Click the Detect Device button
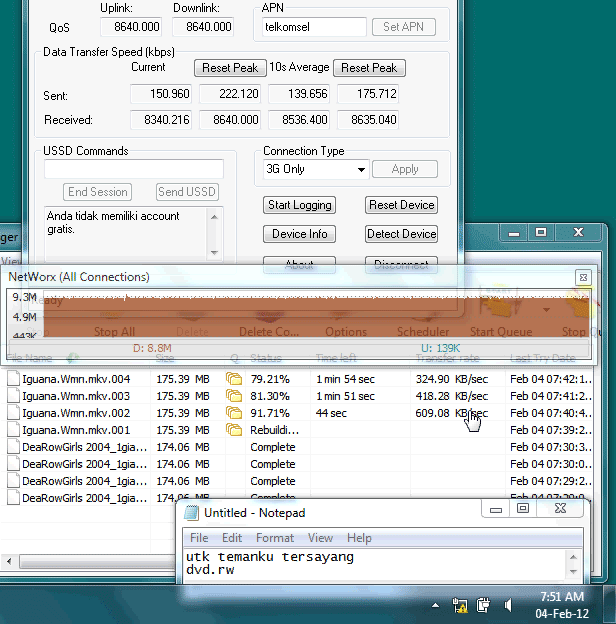The width and height of the screenshot is (616, 624). coord(402,234)
